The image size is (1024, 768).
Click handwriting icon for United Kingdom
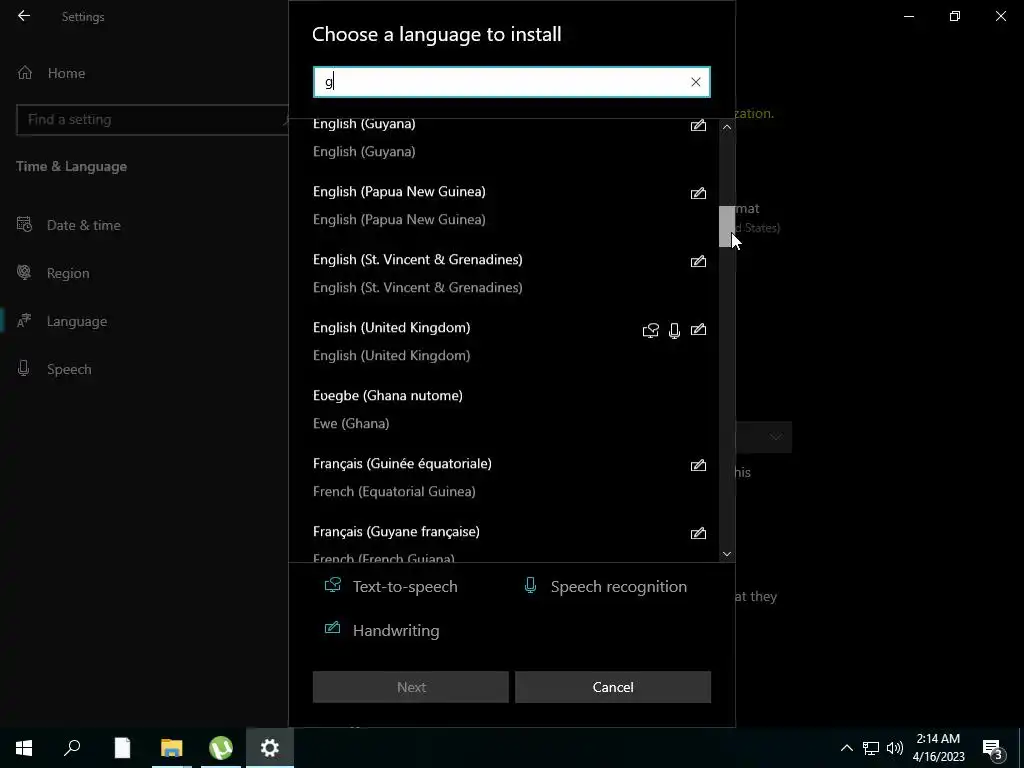[698, 329]
